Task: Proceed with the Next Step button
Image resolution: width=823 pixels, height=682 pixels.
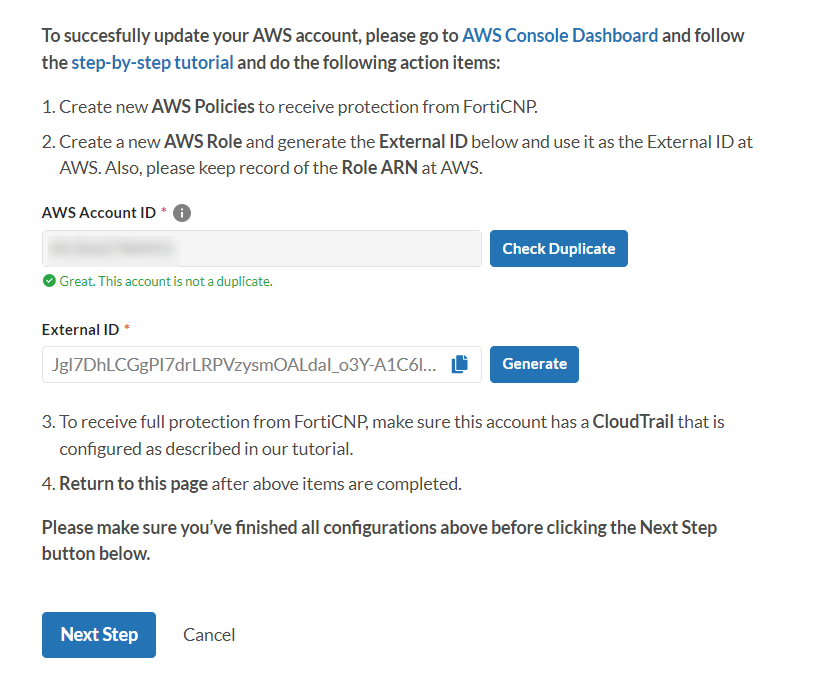Action: coord(99,634)
